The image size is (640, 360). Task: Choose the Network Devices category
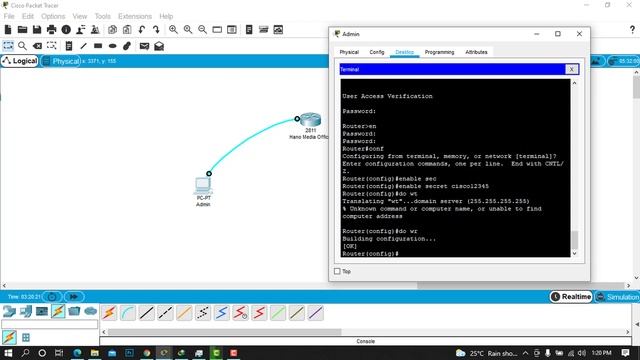[x=9, y=311]
